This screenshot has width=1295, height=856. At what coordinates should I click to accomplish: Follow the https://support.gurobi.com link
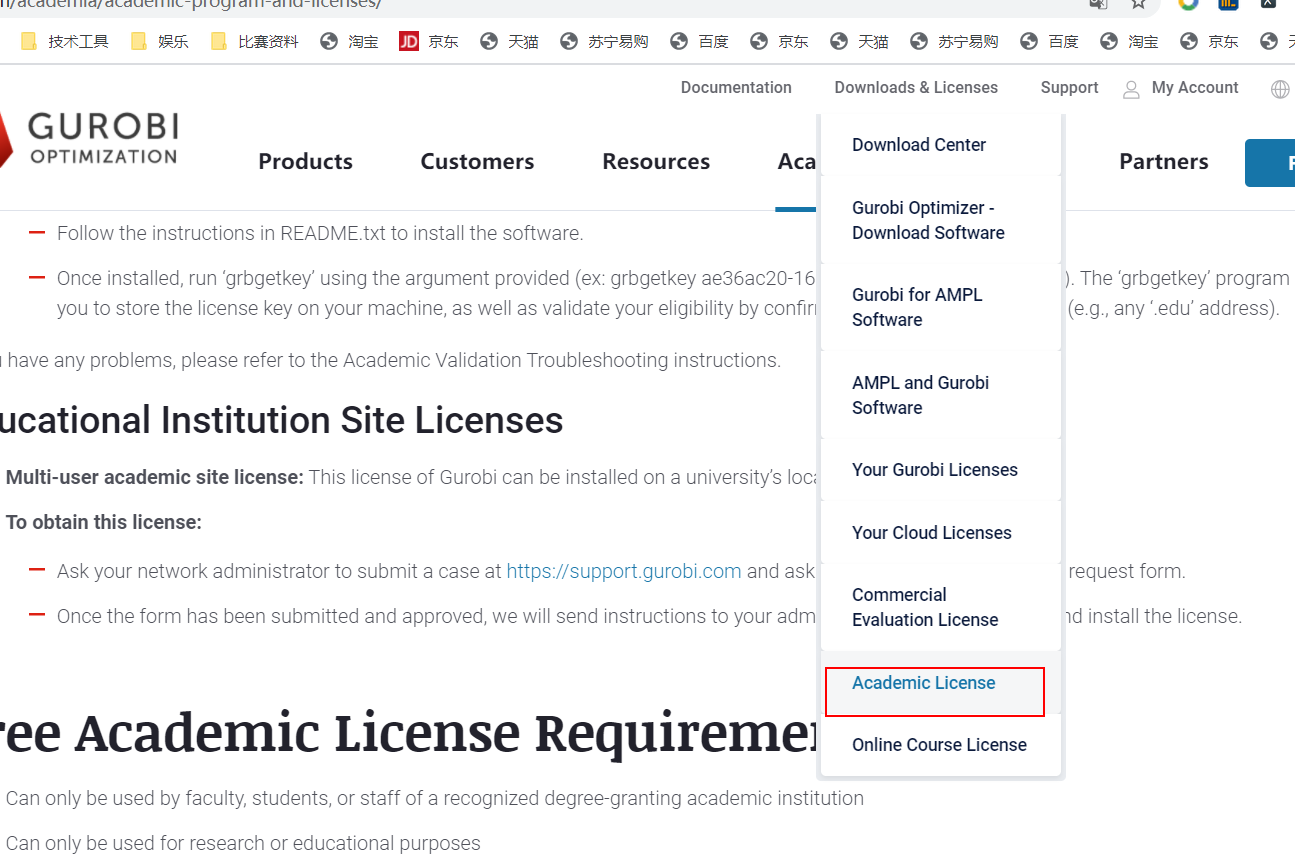click(x=624, y=571)
